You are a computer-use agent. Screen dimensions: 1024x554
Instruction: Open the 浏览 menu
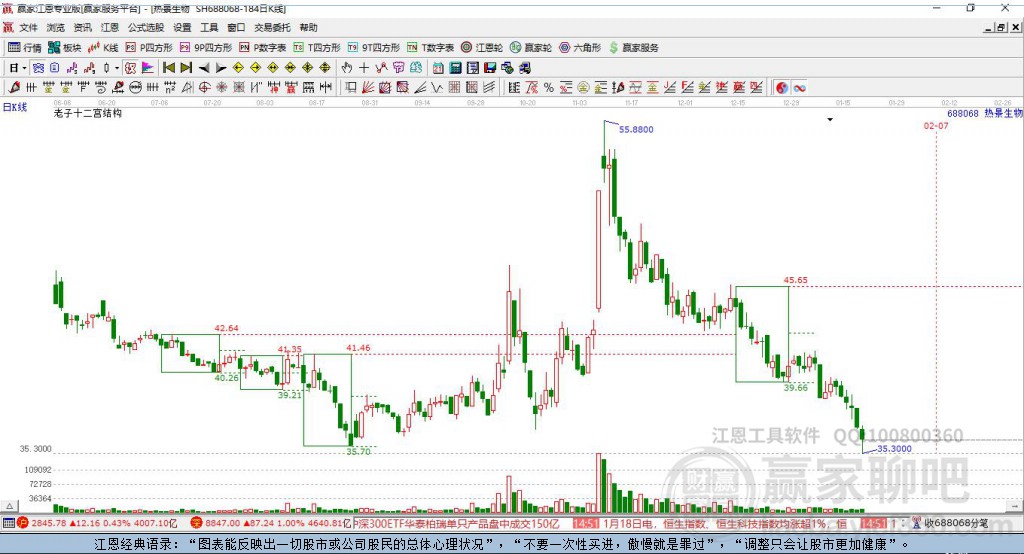click(56, 27)
